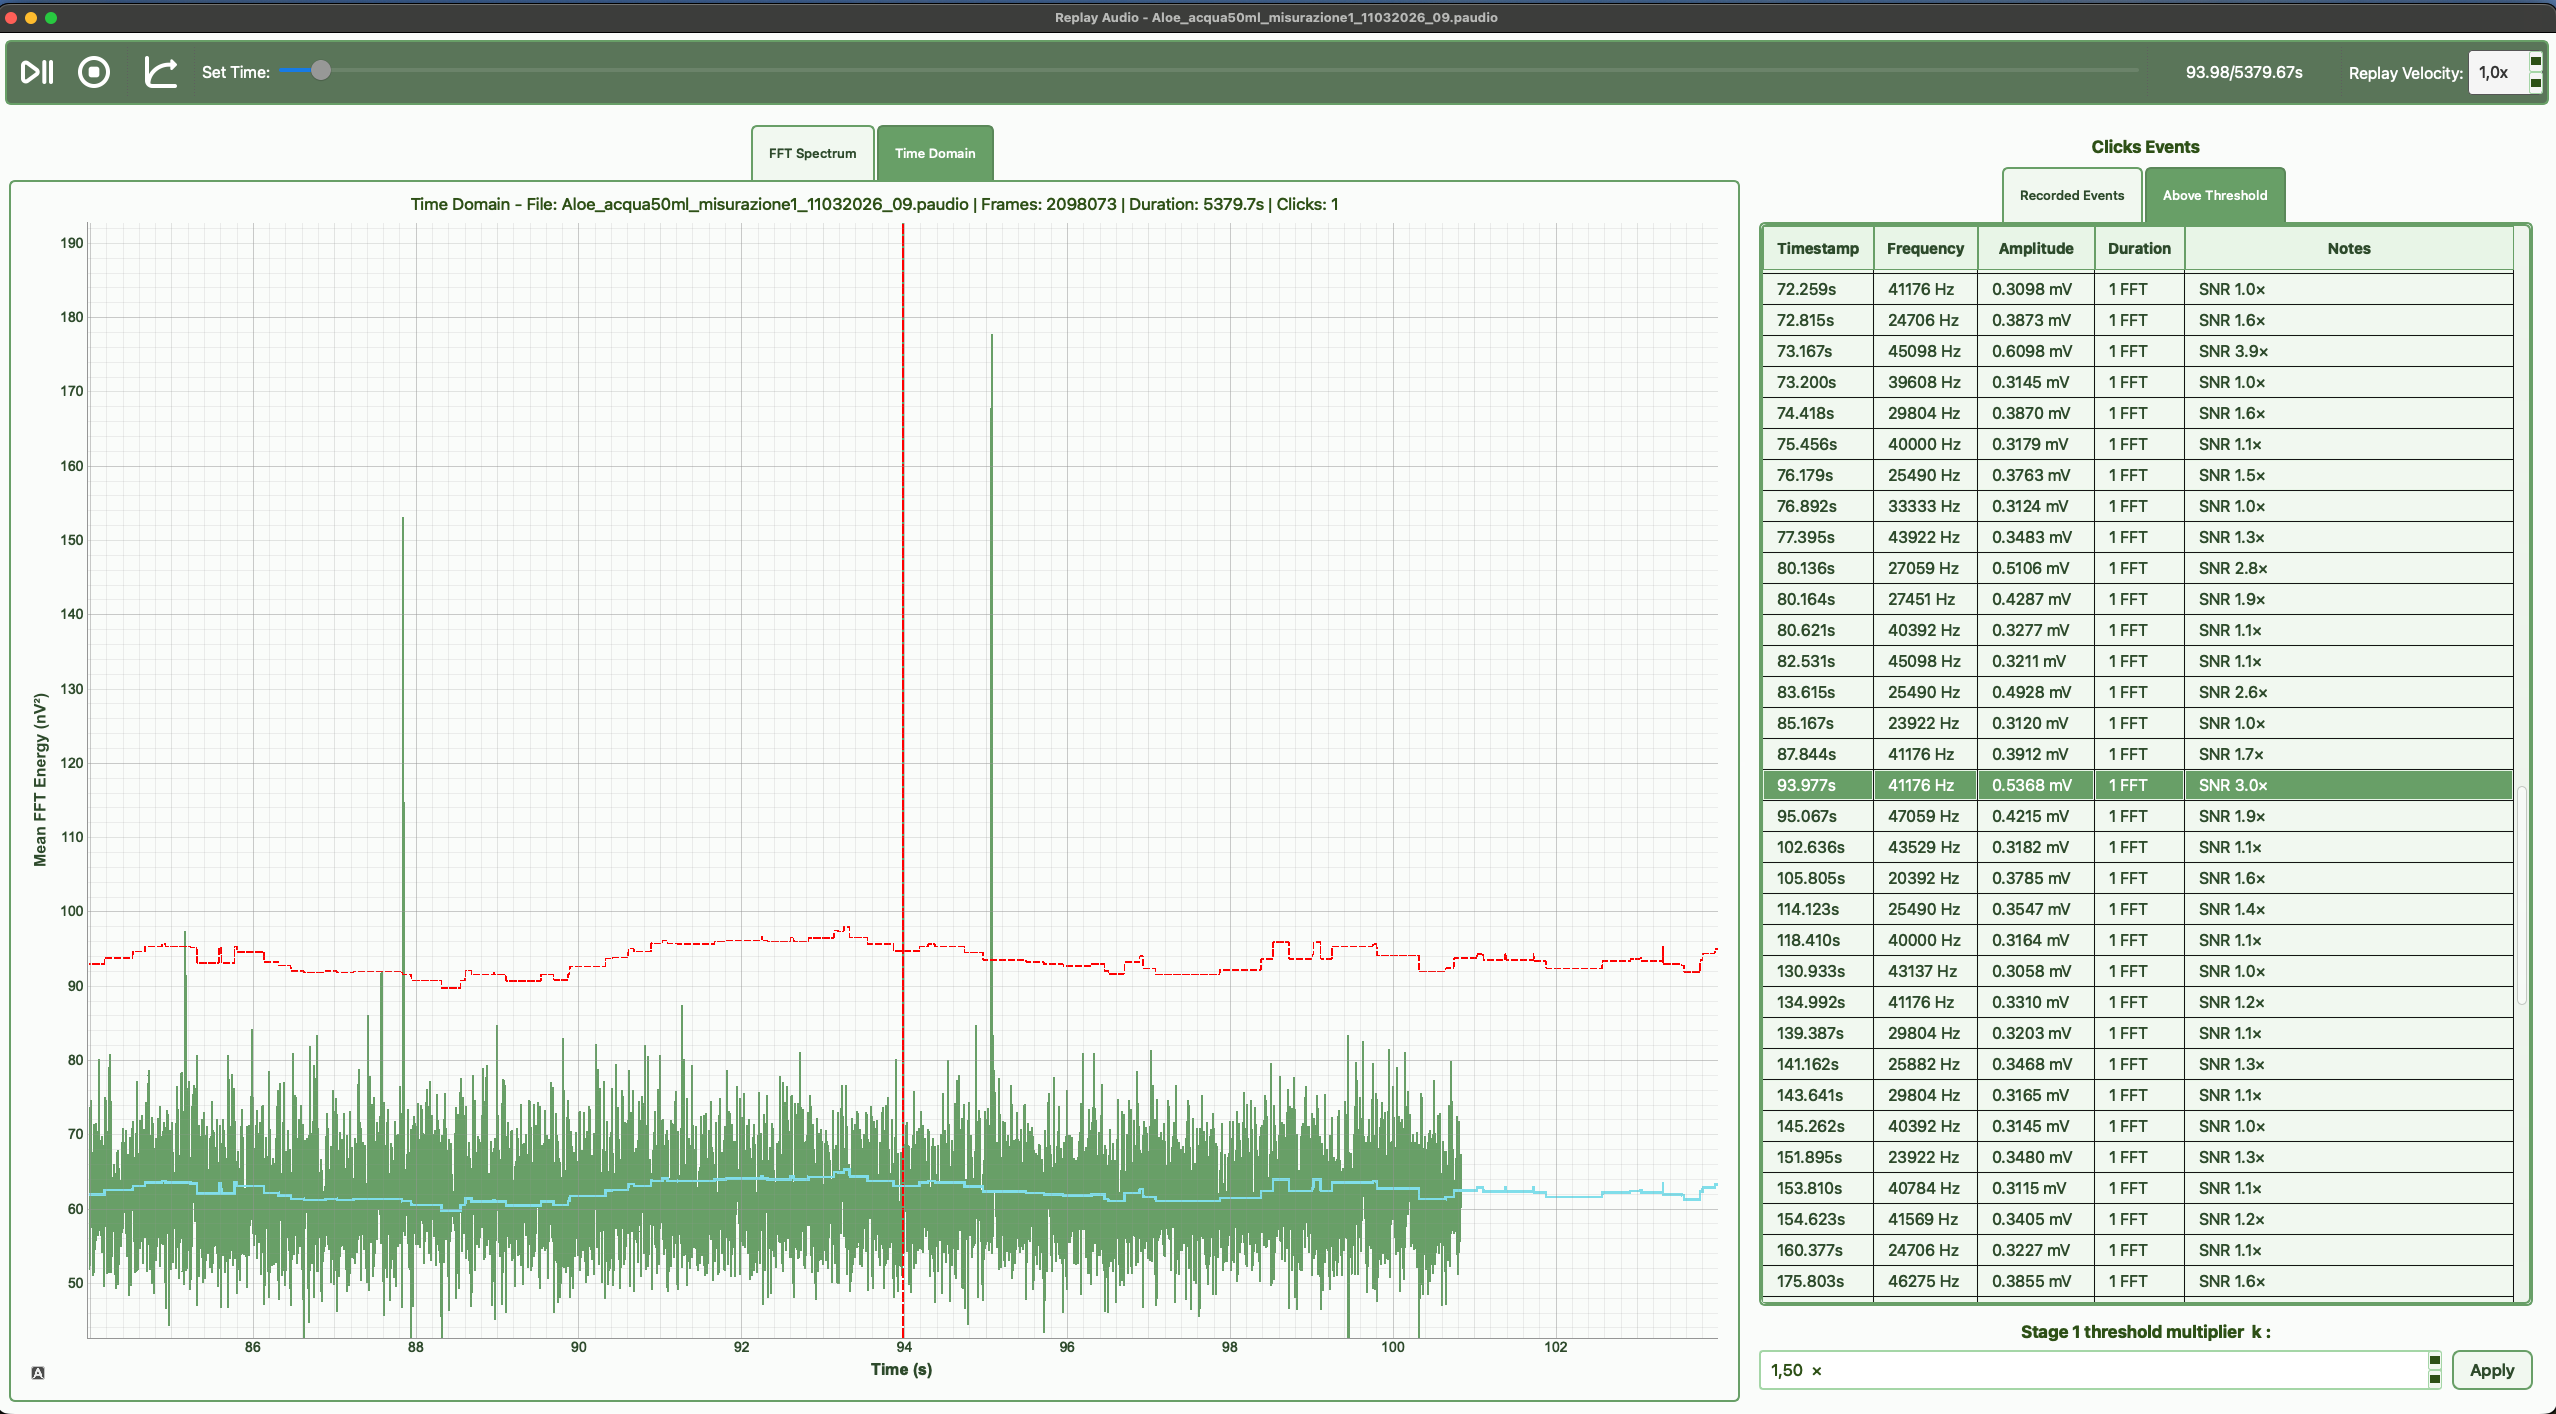The height and width of the screenshot is (1414, 2556).
Task: Increase Replay Velocity with the up stepper
Action: (2535, 62)
